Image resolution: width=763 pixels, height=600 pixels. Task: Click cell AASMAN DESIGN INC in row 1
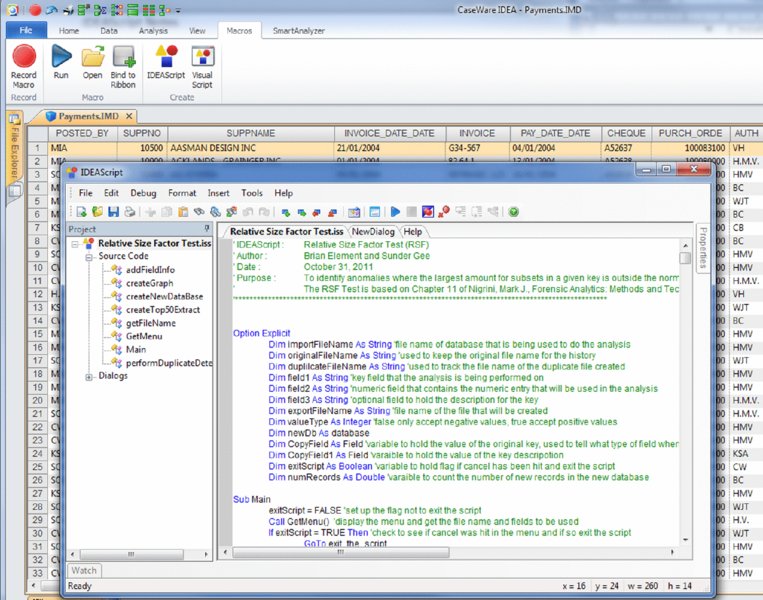click(251, 148)
